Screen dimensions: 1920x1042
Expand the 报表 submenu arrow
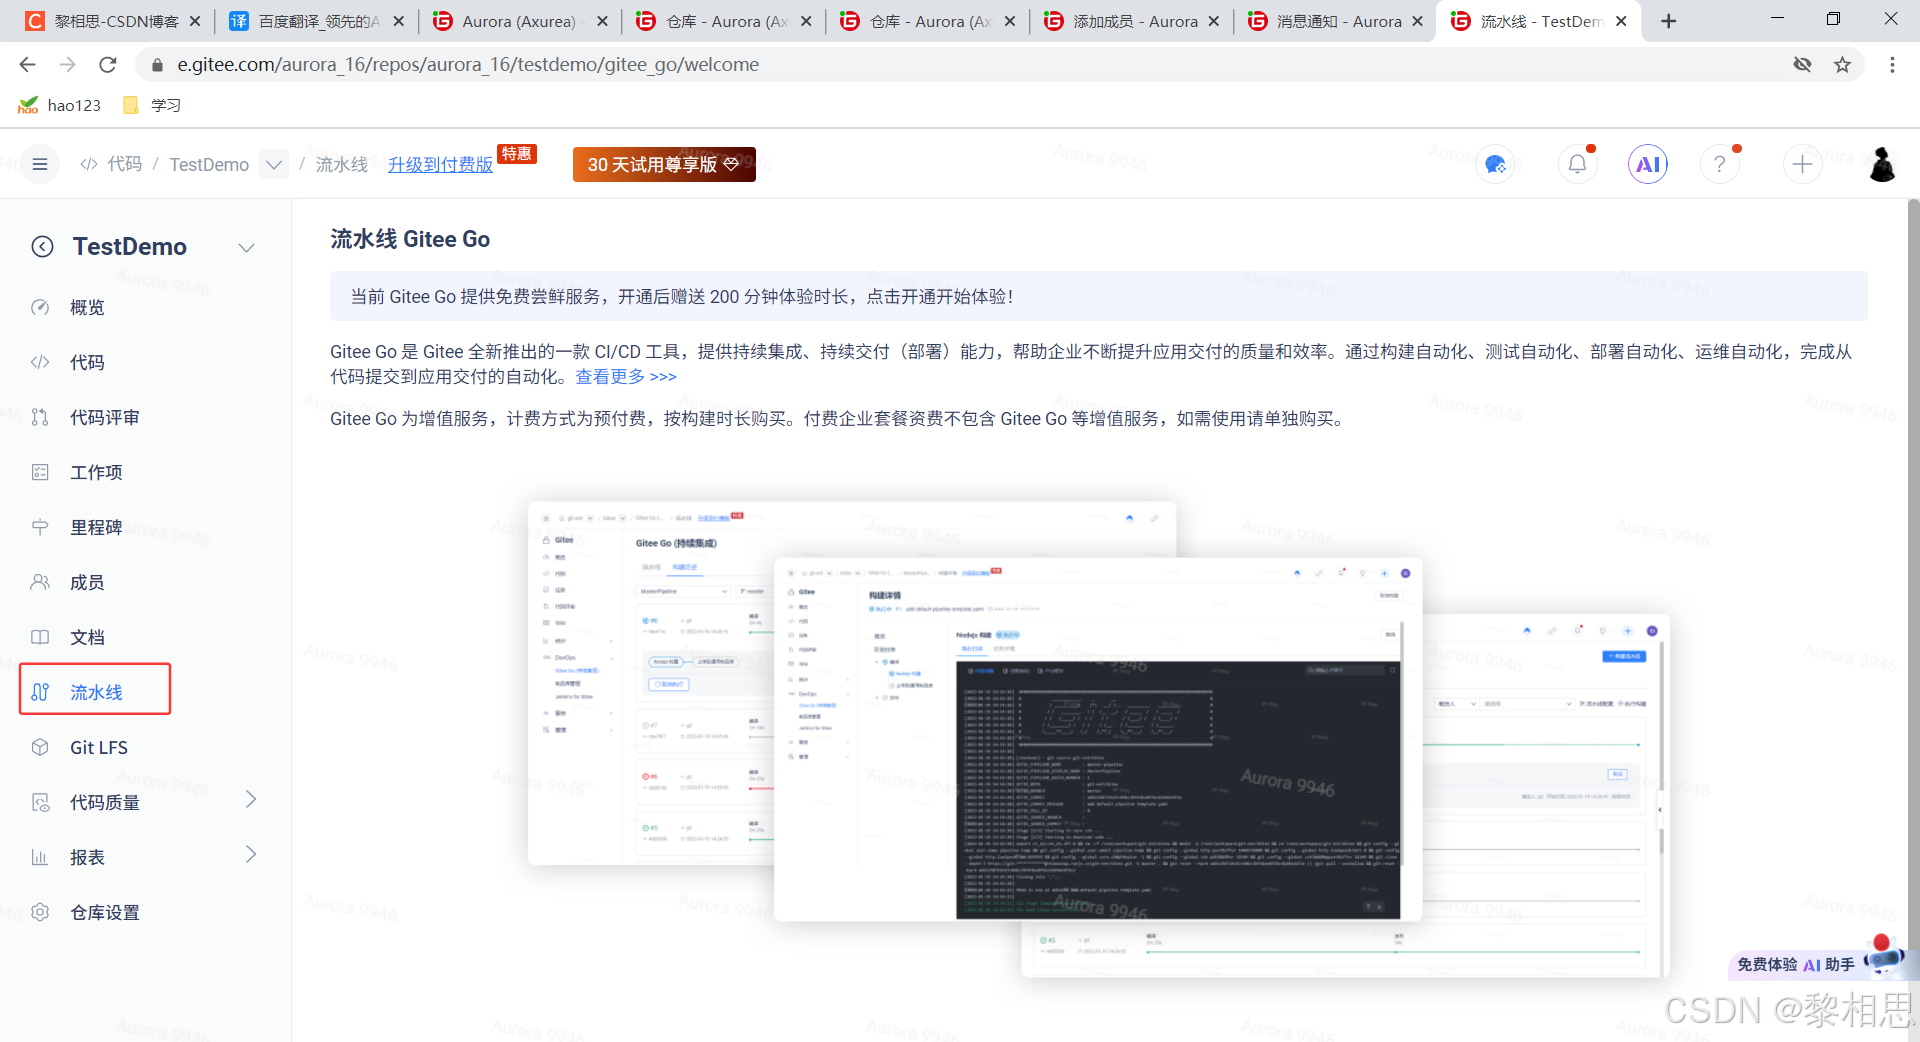(251, 854)
